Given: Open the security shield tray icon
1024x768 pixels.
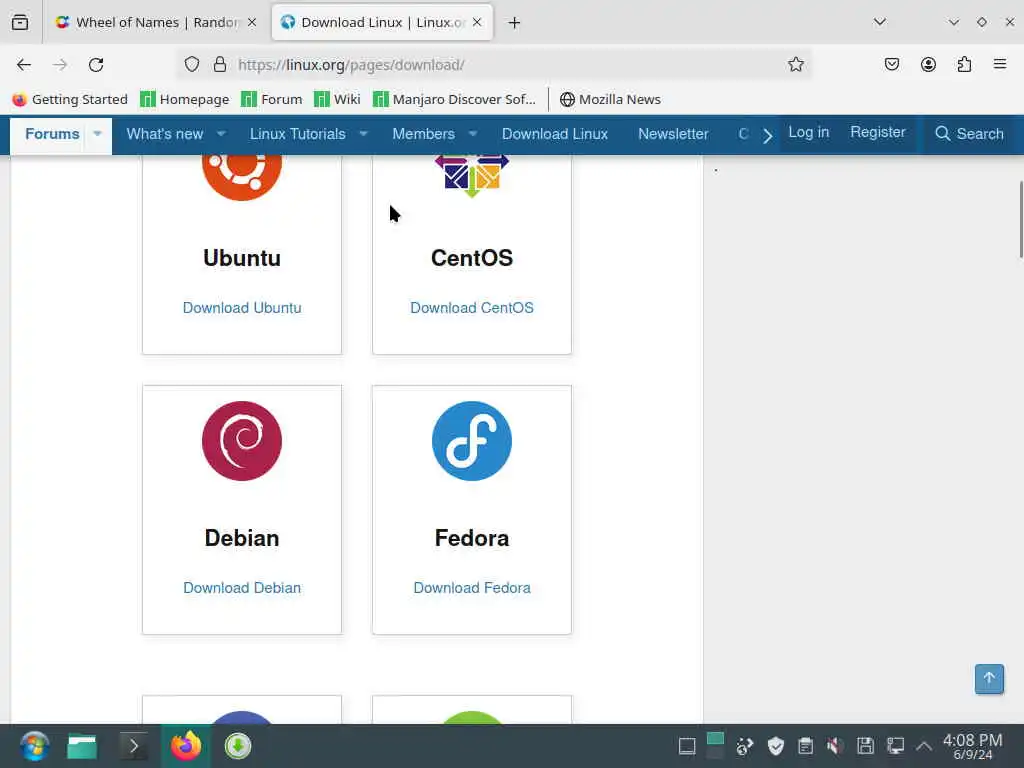Looking at the screenshot, I should tap(775, 746).
